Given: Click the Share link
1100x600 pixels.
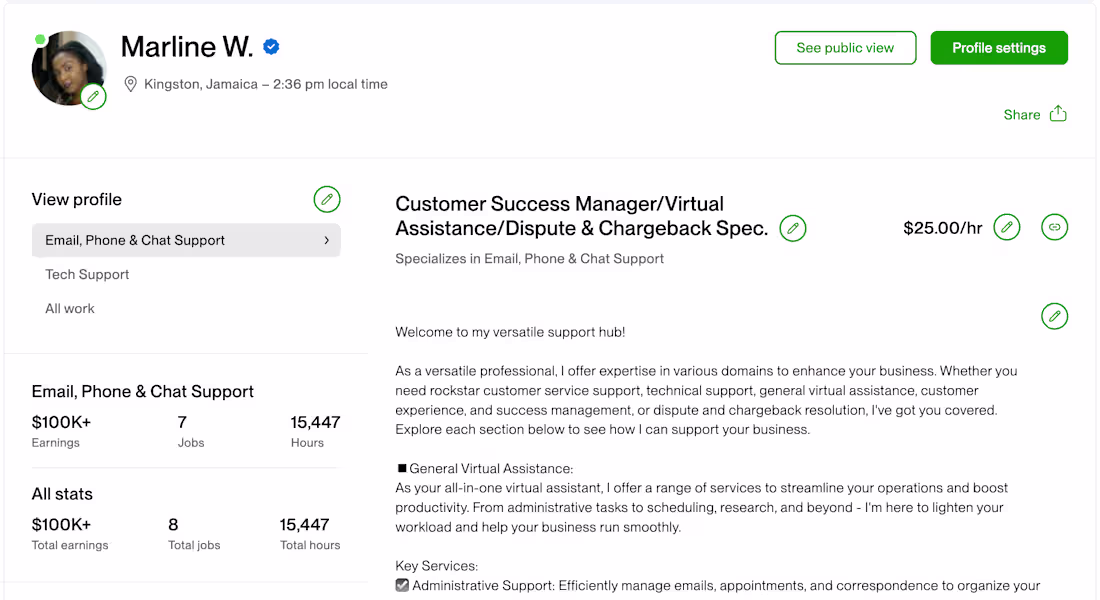Looking at the screenshot, I should point(1022,115).
